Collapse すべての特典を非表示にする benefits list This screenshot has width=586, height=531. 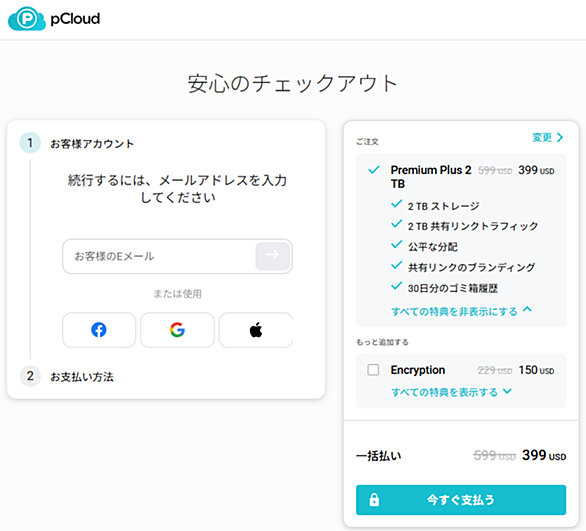[461, 311]
